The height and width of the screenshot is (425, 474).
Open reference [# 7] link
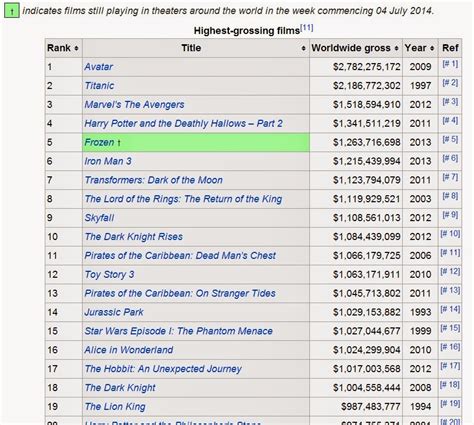click(450, 177)
